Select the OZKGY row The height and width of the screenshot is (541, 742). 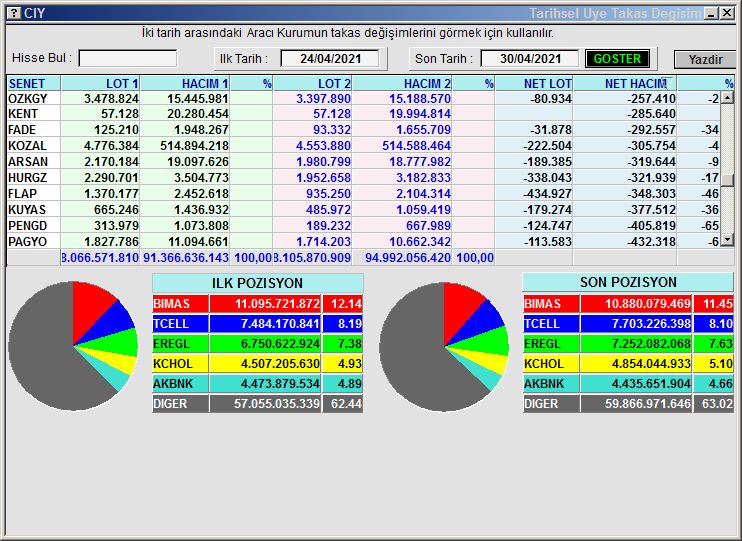coord(363,98)
